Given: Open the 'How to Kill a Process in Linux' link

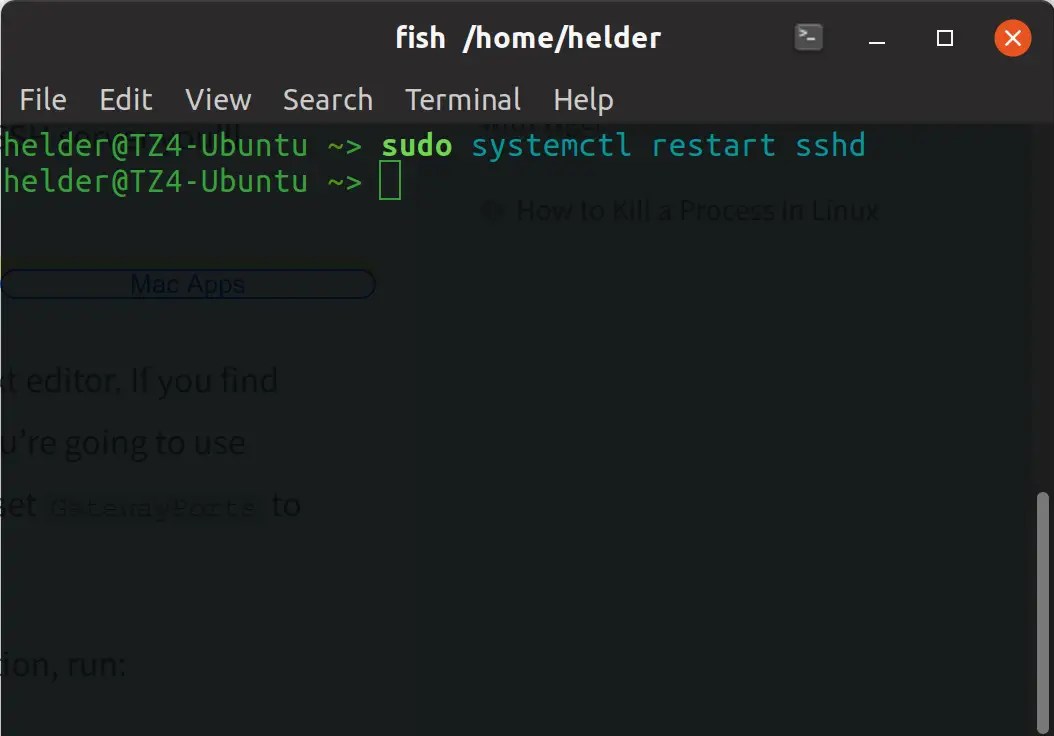Looking at the screenshot, I should point(697,210).
